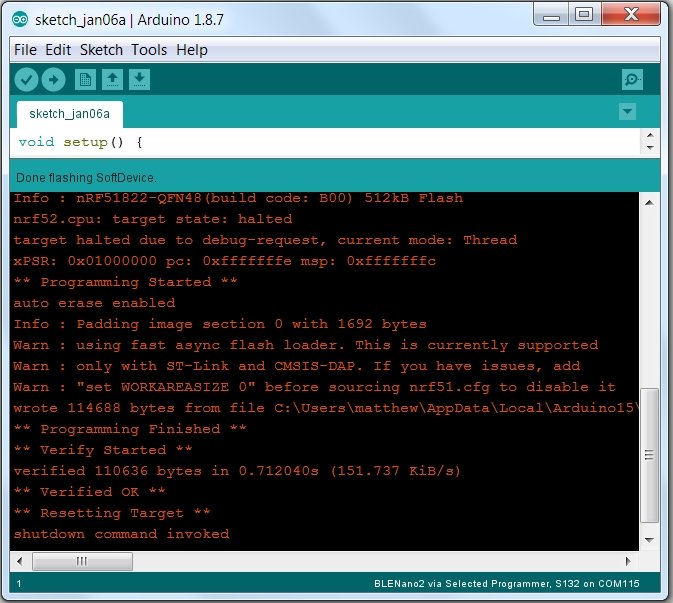Click the line number 1 in the status bar
Viewport: 673px width, 603px height.
[x=19, y=584]
